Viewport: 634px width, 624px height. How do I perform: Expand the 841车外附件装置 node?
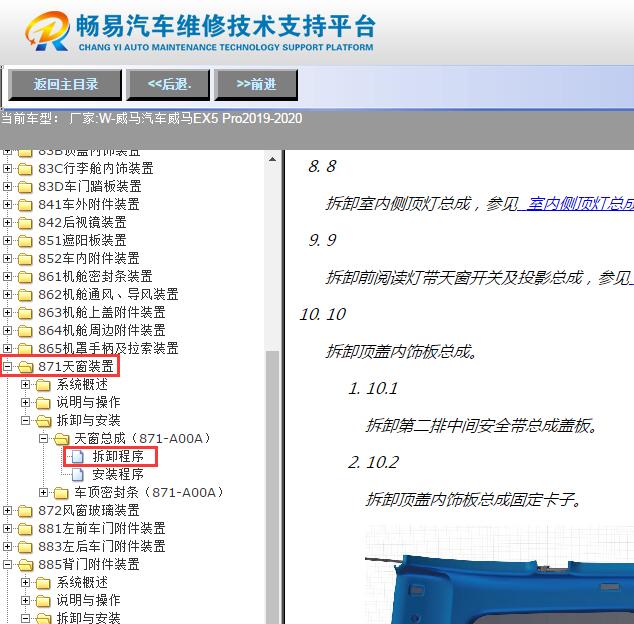tap(7, 204)
